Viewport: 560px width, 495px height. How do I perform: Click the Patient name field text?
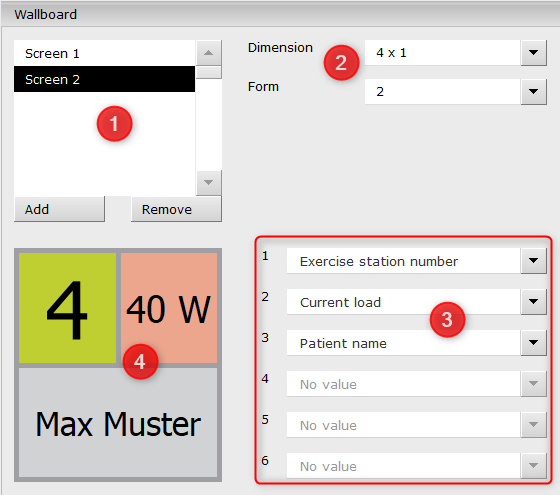pyautogui.click(x=343, y=343)
